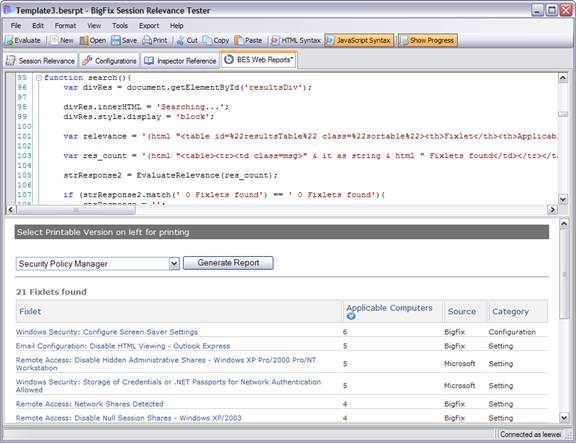Viewport: 576px width, 443px height.
Task: Click code line 105 EvaluateRelevance call
Action: coord(170,176)
